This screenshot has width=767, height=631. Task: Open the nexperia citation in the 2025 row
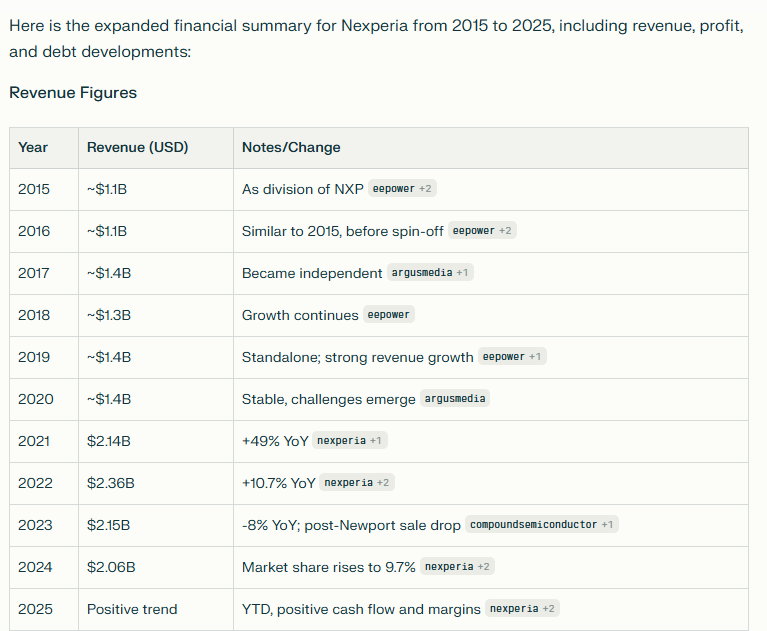click(x=523, y=609)
